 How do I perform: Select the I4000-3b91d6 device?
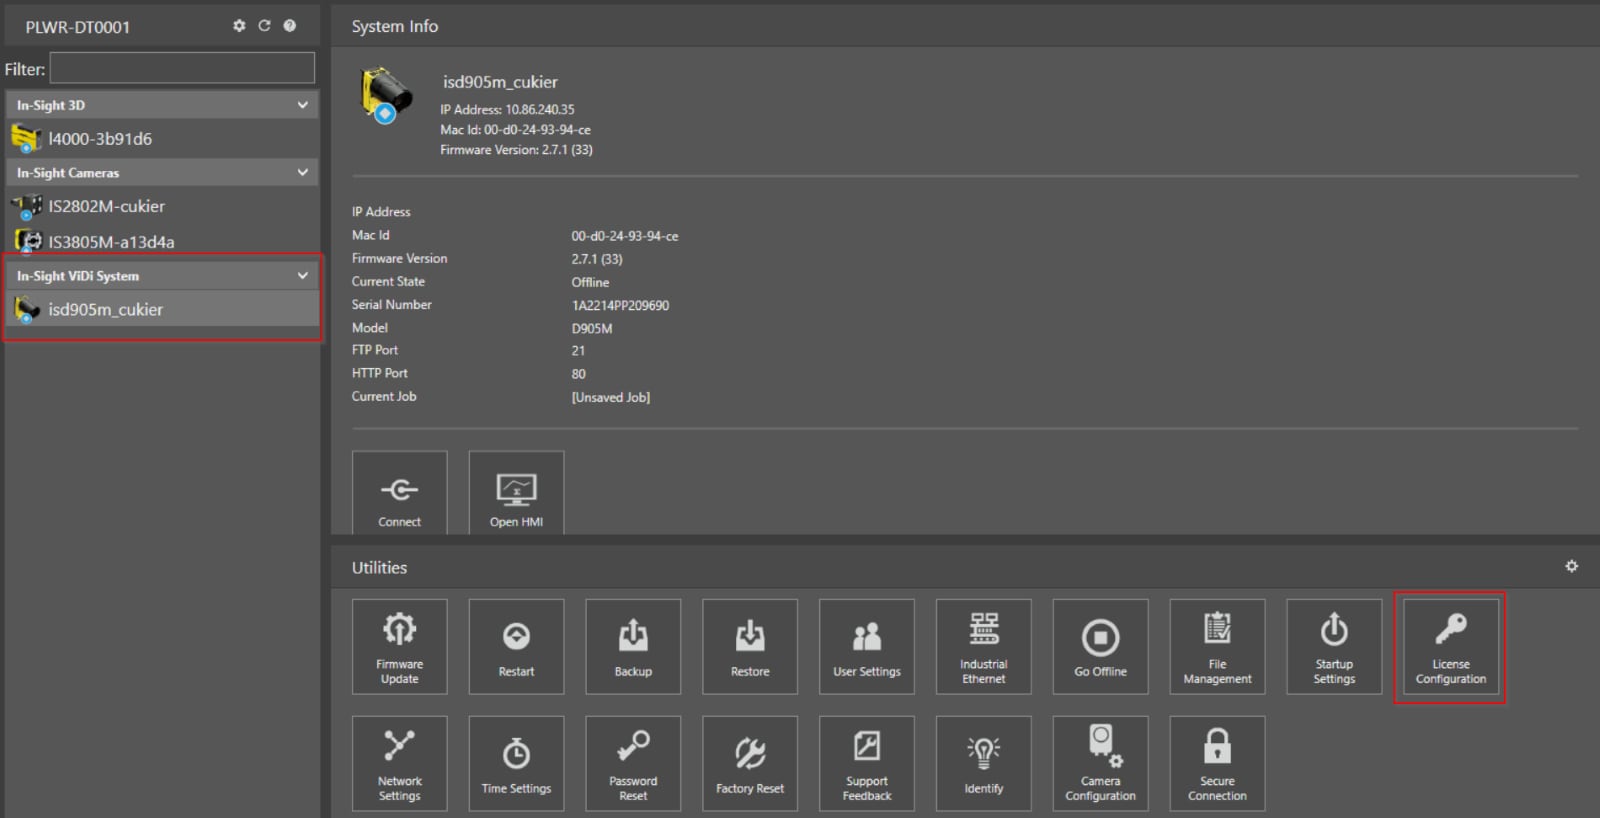(100, 139)
